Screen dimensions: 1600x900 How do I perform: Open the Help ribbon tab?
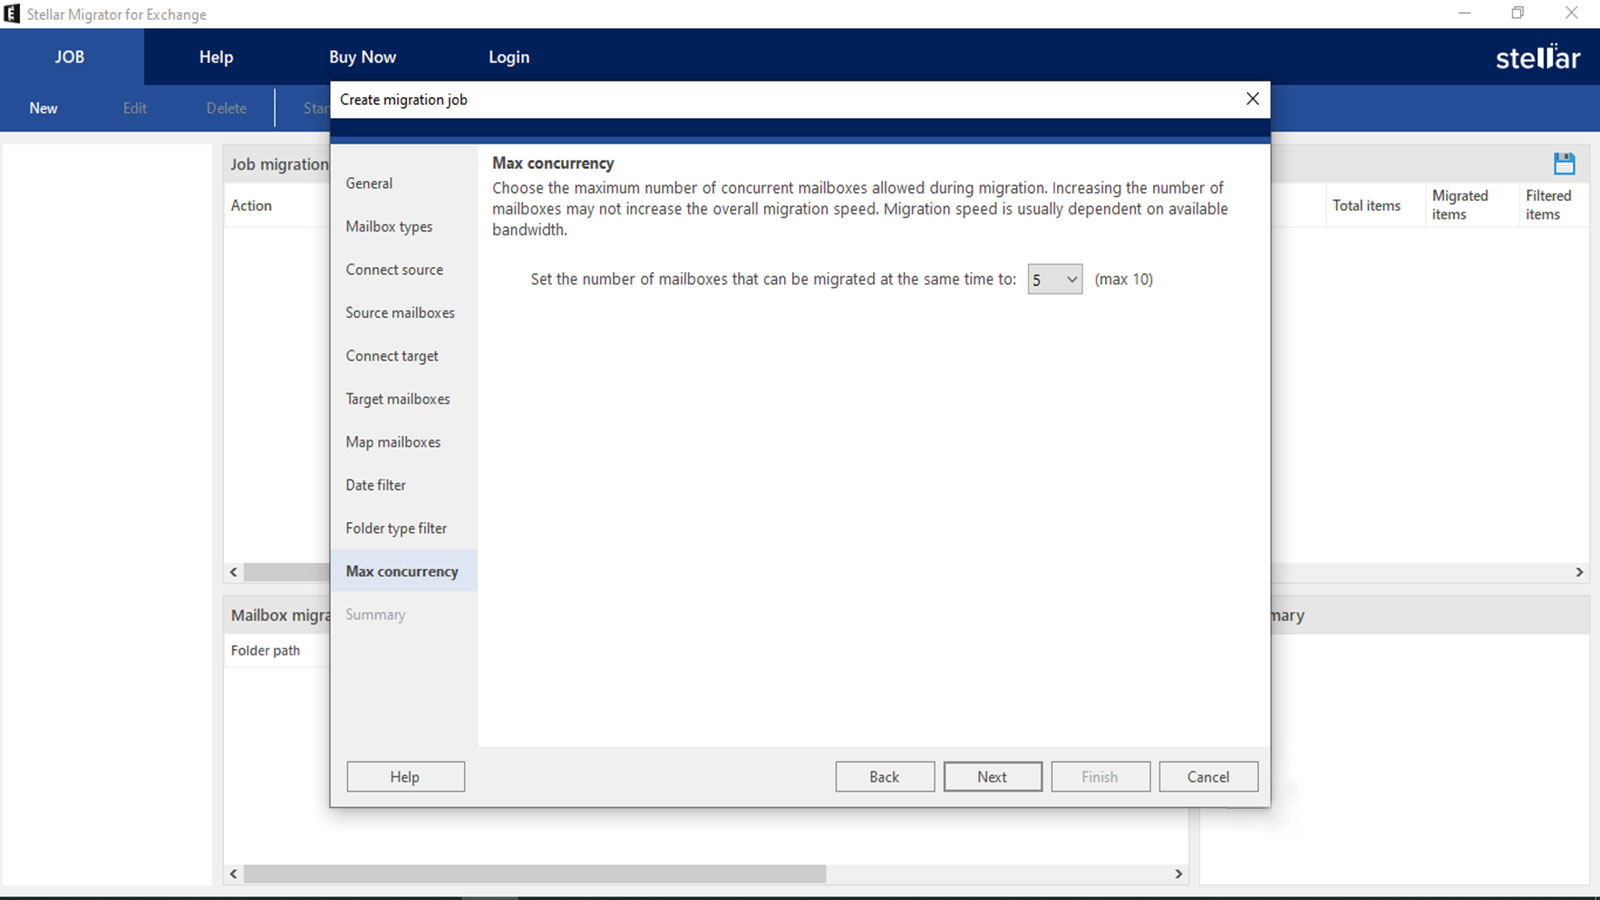(216, 57)
